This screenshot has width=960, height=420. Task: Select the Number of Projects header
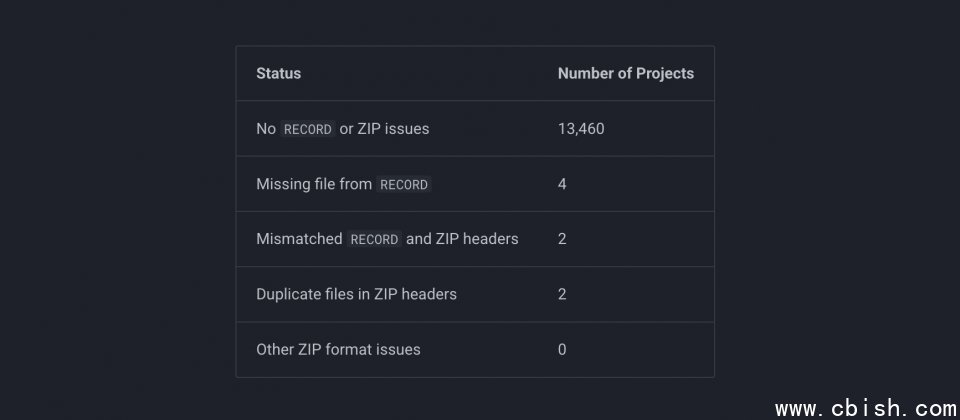[x=625, y=73]
